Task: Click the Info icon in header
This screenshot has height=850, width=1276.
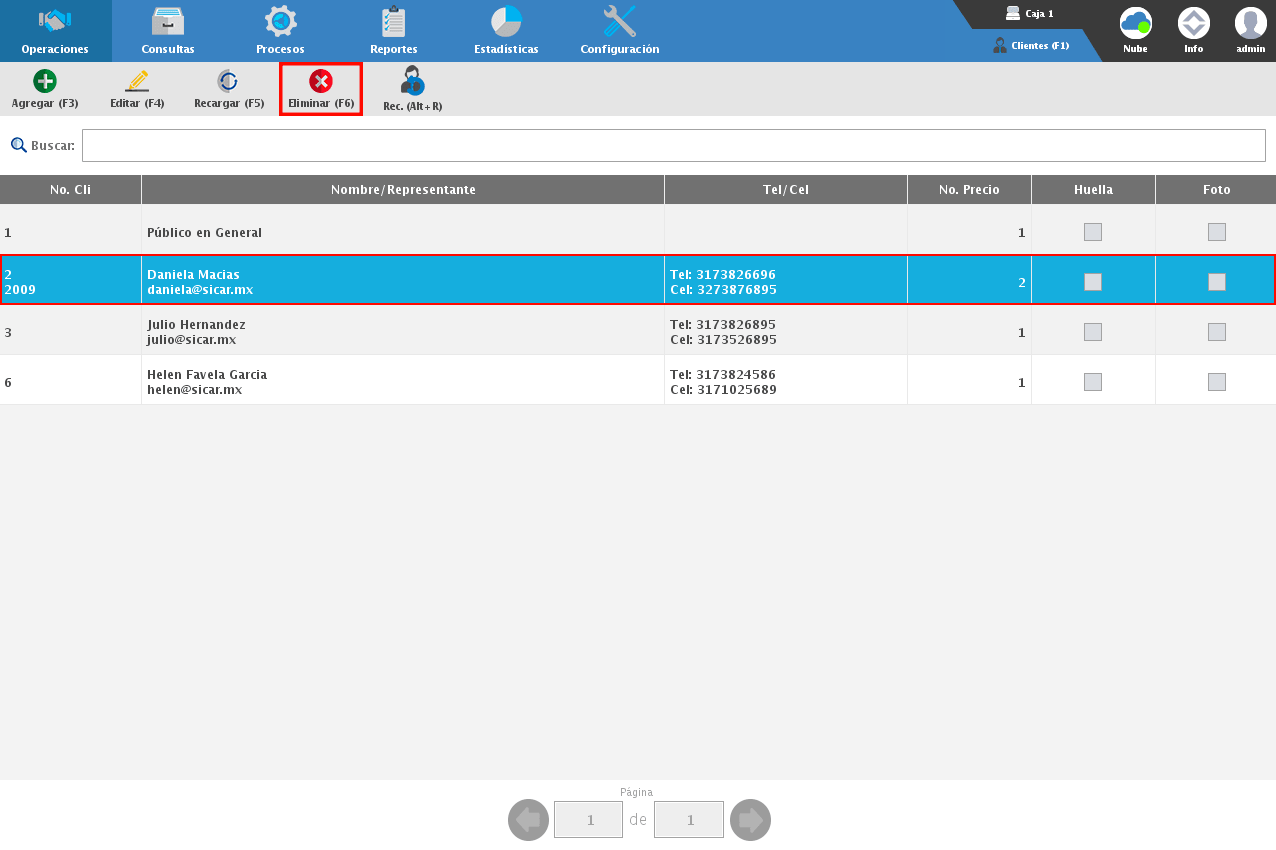Action: (x=1193, y=23)
